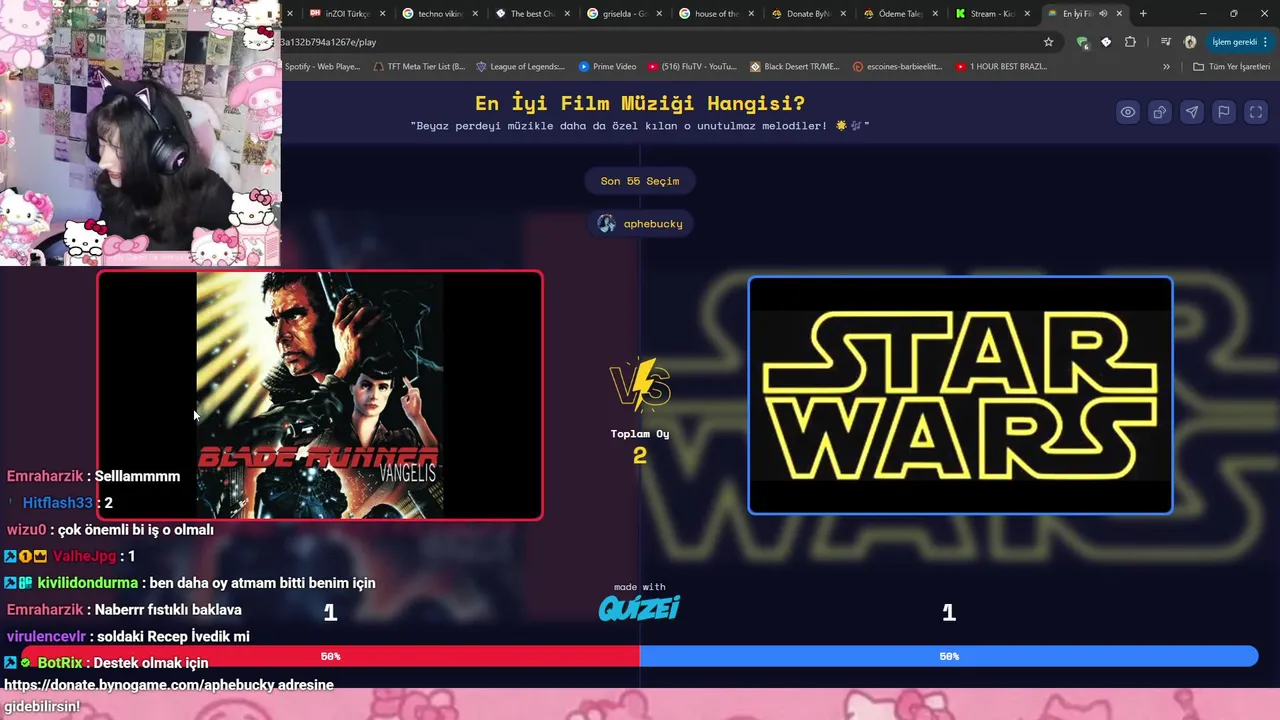Click the 'Toplam Oy' label
The height and width of the screenshot is (720, 1280).
pos(640,434)
